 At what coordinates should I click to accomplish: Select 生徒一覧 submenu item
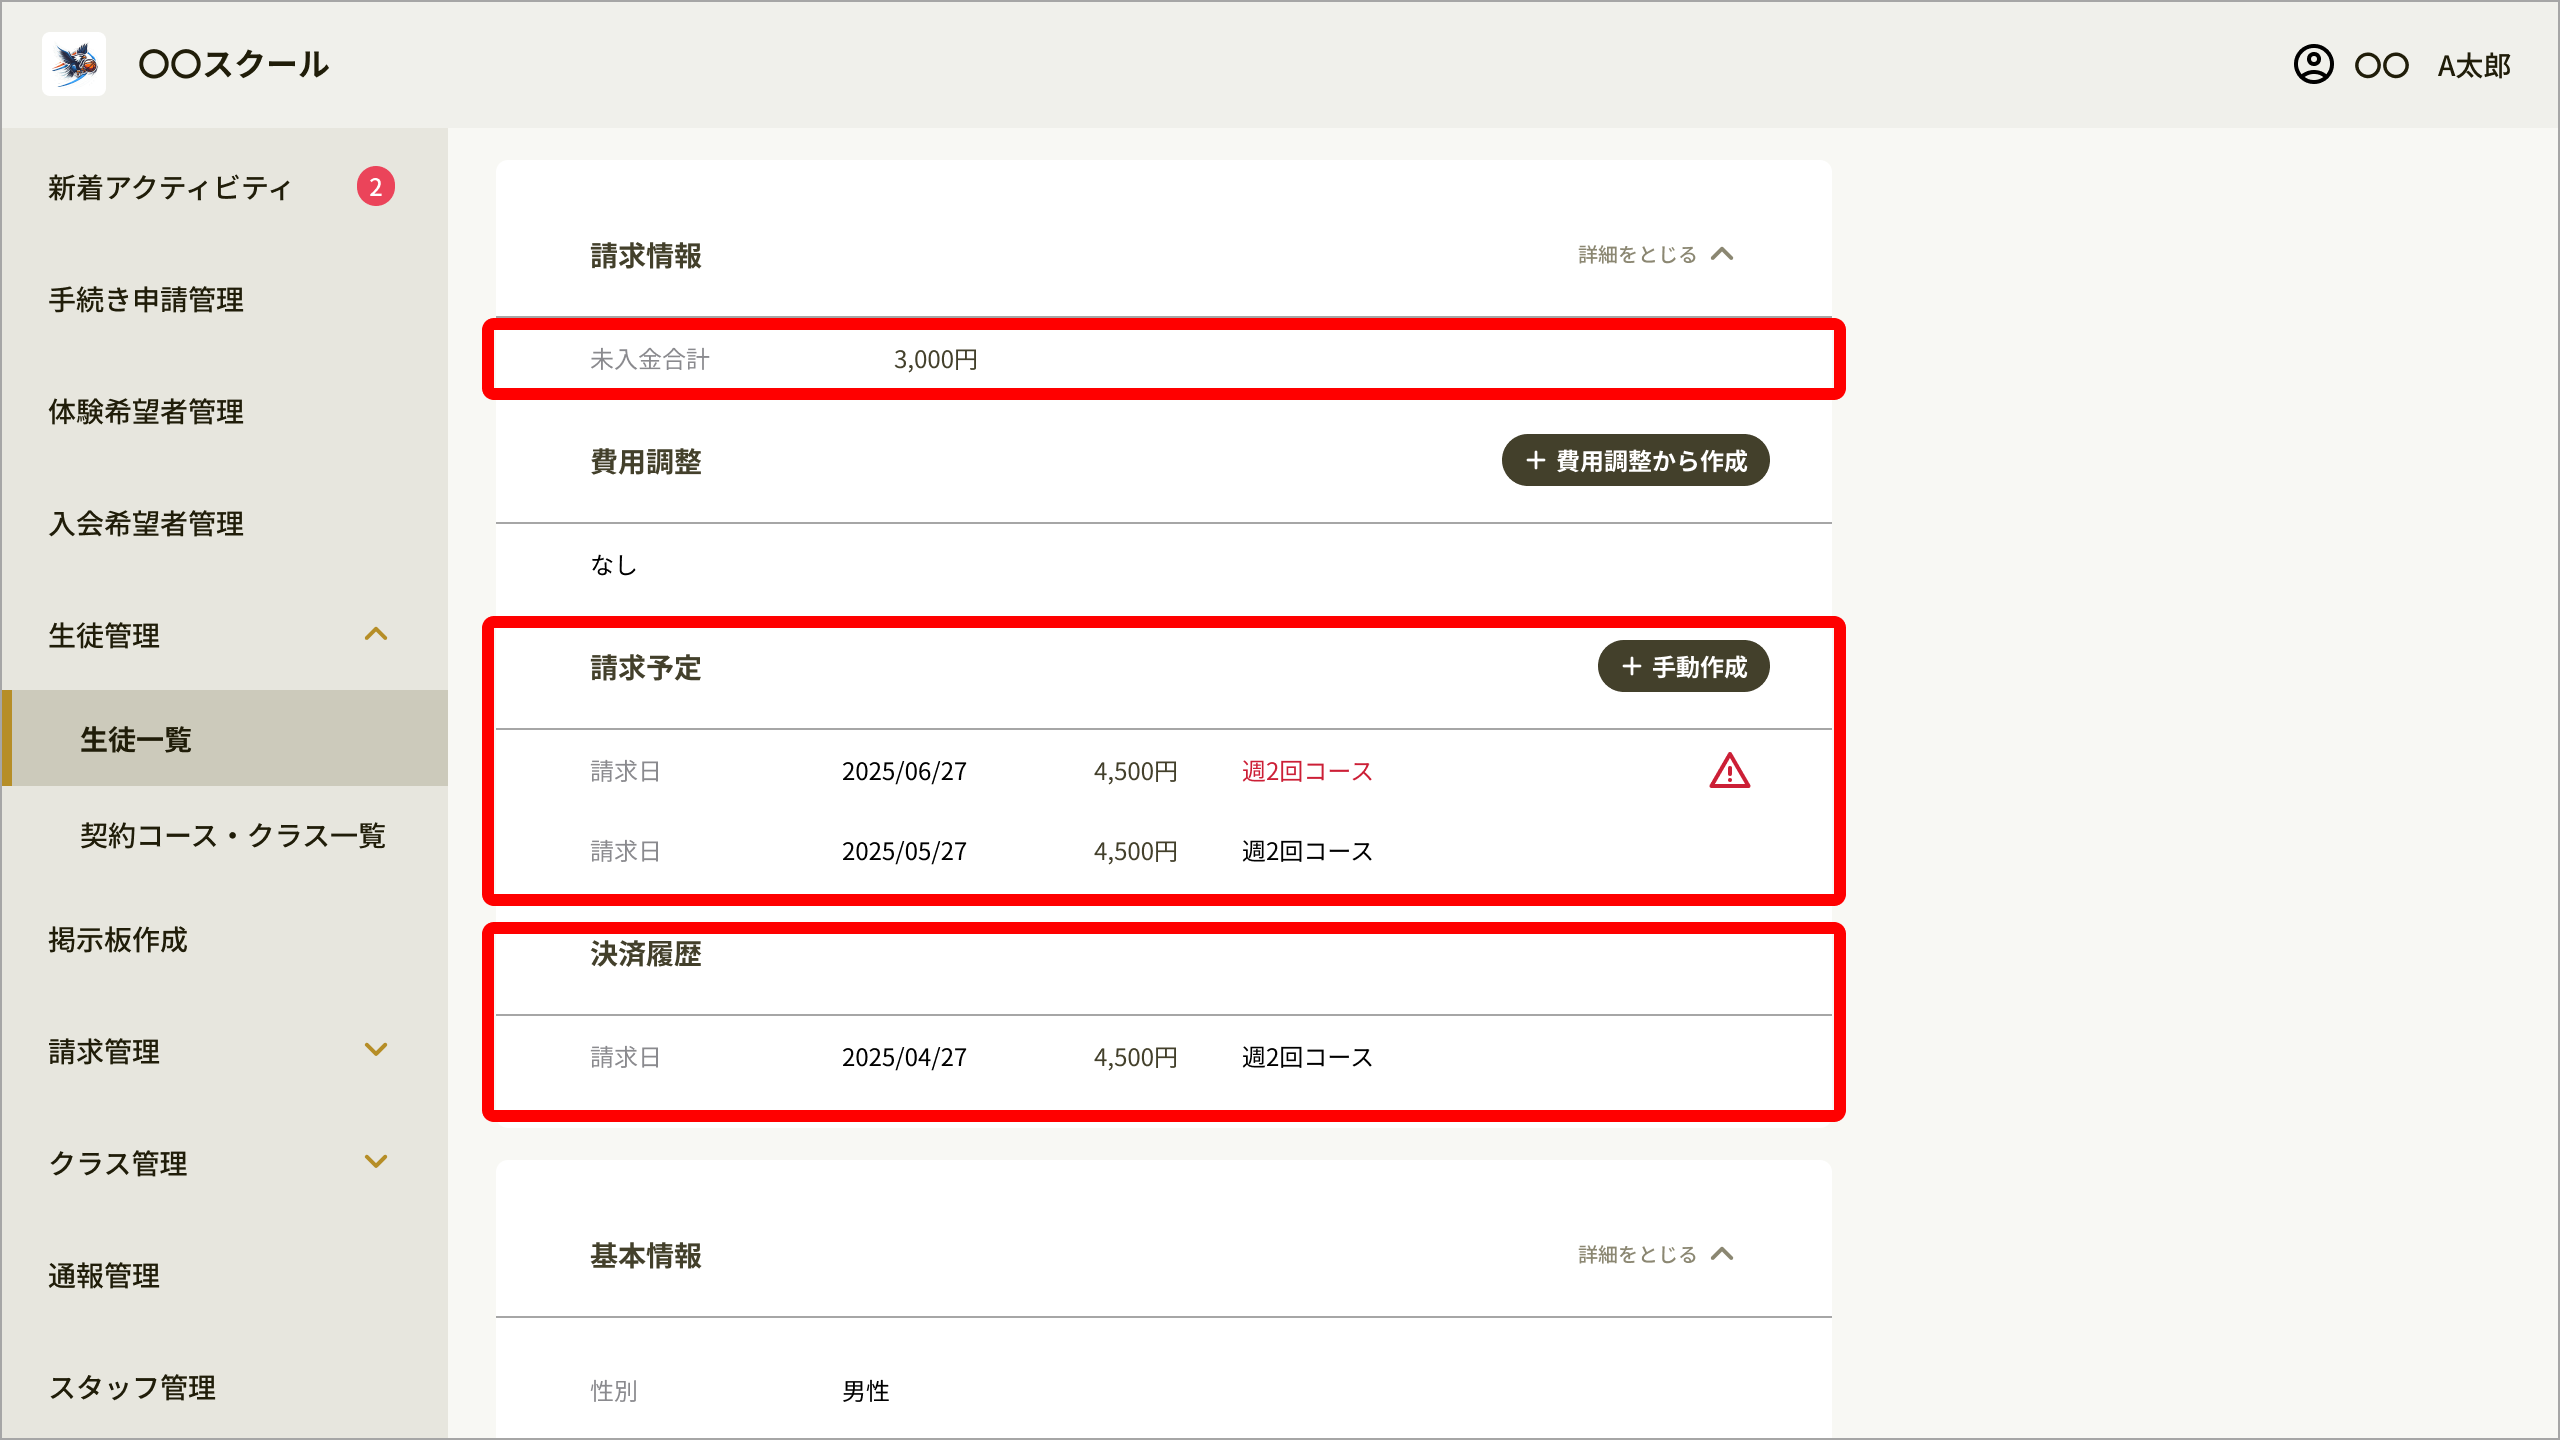[225, 739]
